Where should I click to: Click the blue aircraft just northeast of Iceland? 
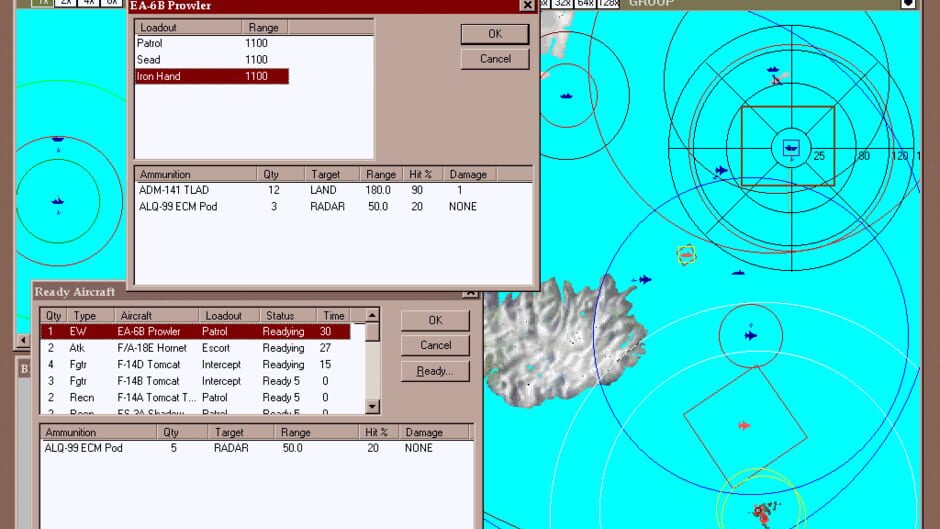(644, 280)
